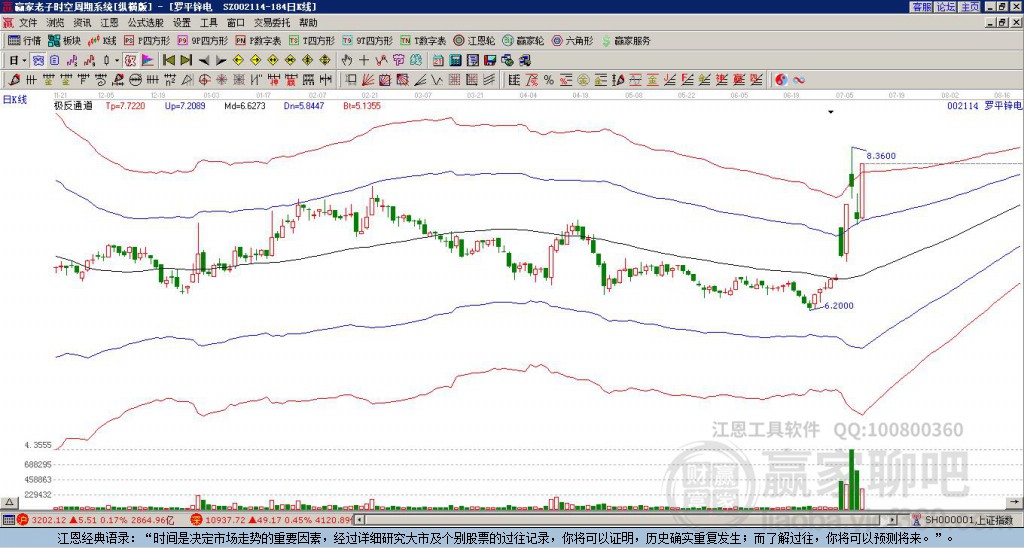Toggle the 权 adjustment button
This screenshot has width=1024, height=548.
click(x=130, y=61)
